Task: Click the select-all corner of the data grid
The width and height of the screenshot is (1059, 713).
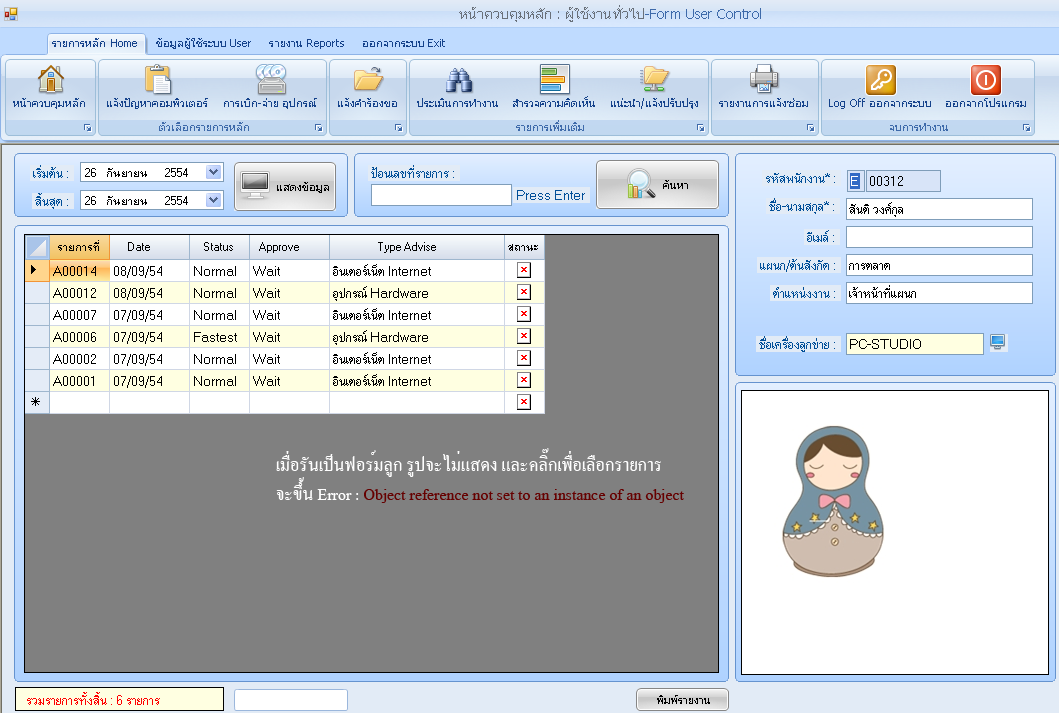Action: 37,247
